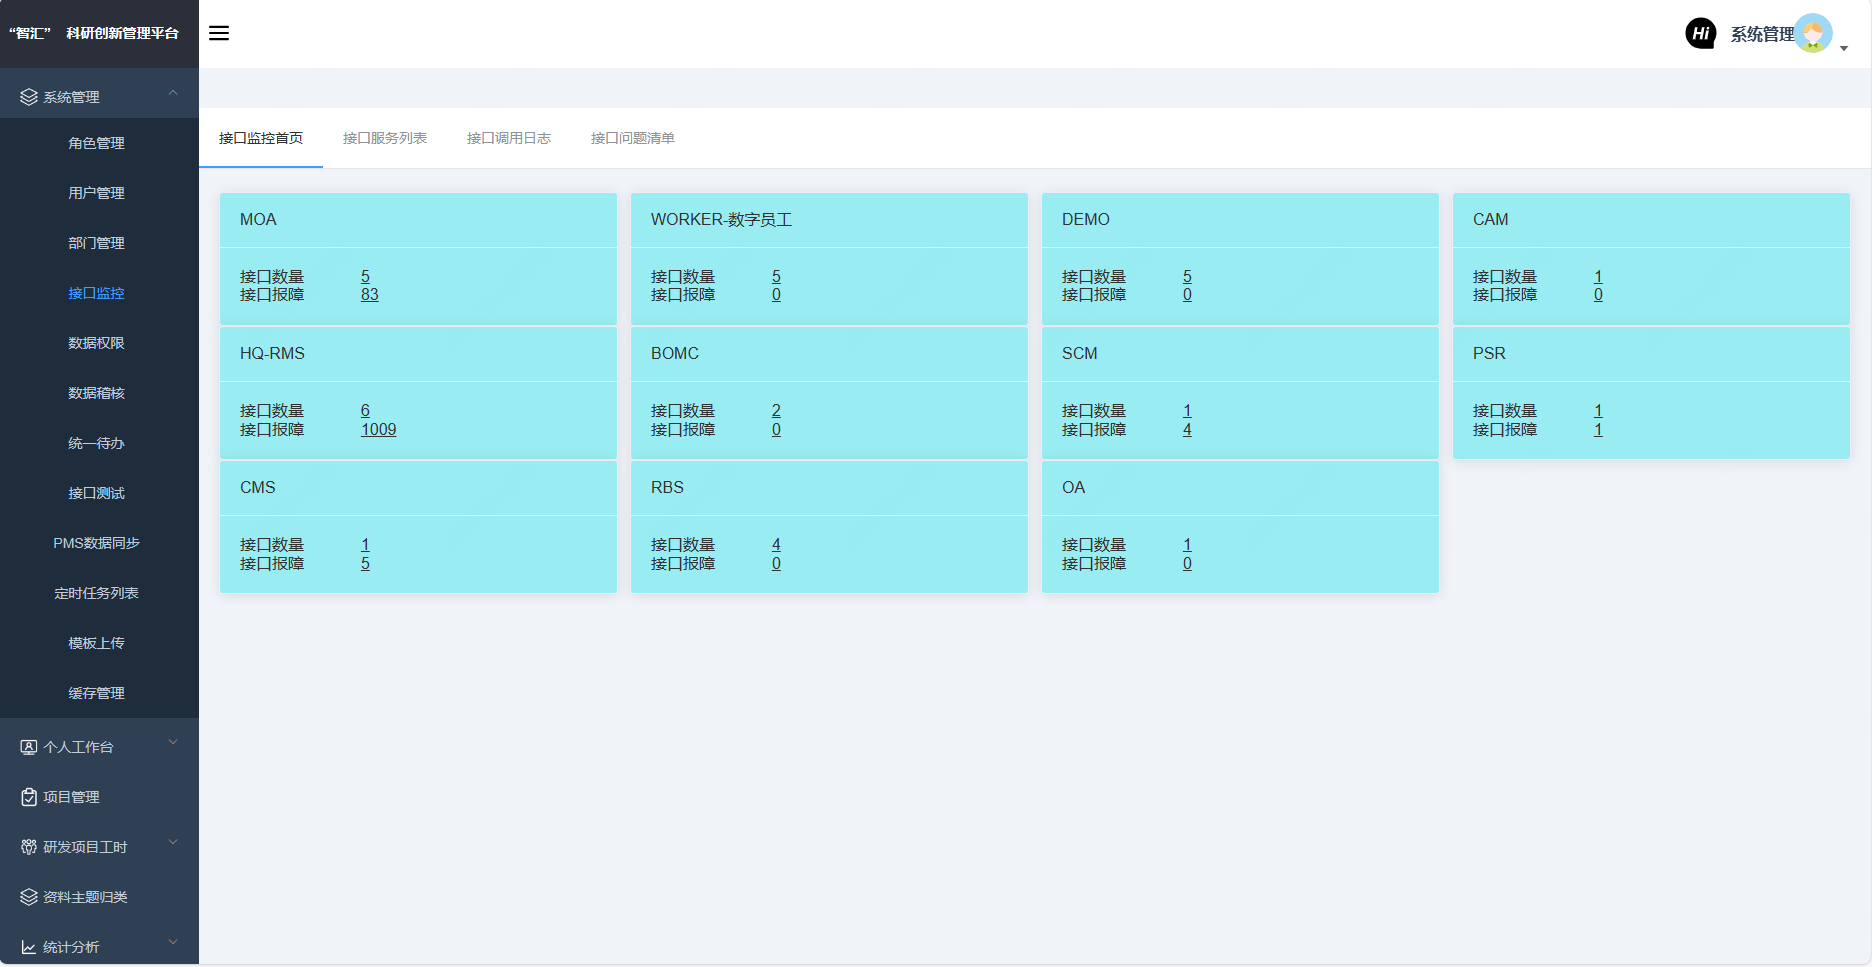Collapse the 系统管理 menu chevron
This screenshot has width=1872, height=967.
173,93
